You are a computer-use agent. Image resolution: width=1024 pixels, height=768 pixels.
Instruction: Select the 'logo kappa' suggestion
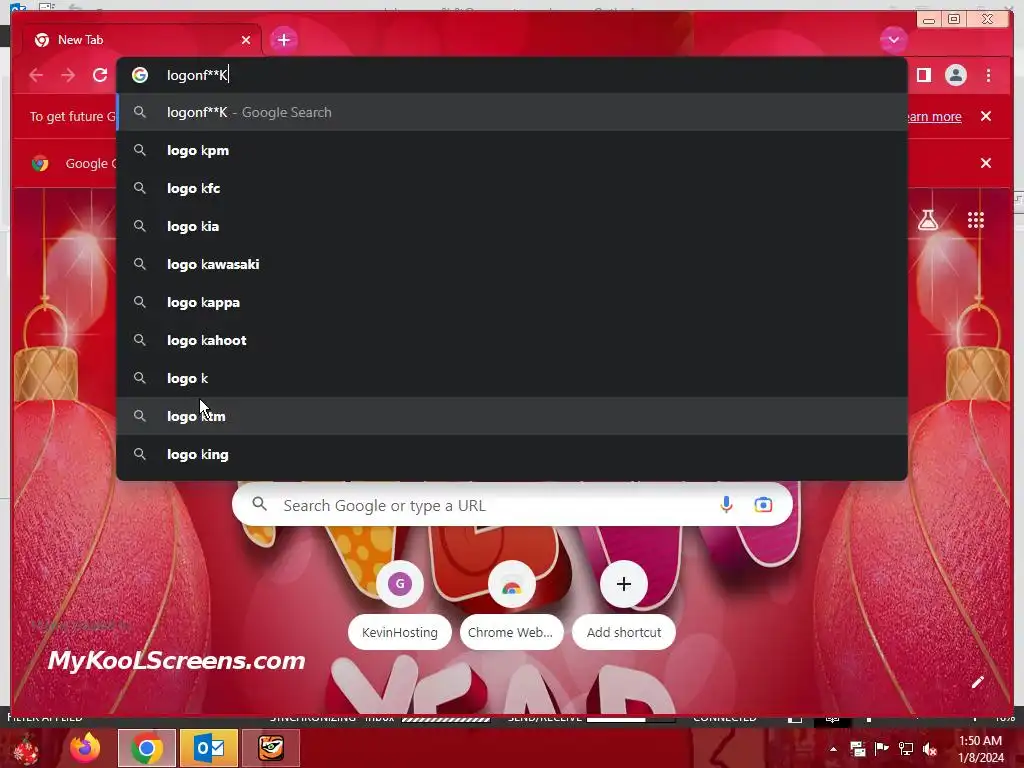(x=512, y=302)
